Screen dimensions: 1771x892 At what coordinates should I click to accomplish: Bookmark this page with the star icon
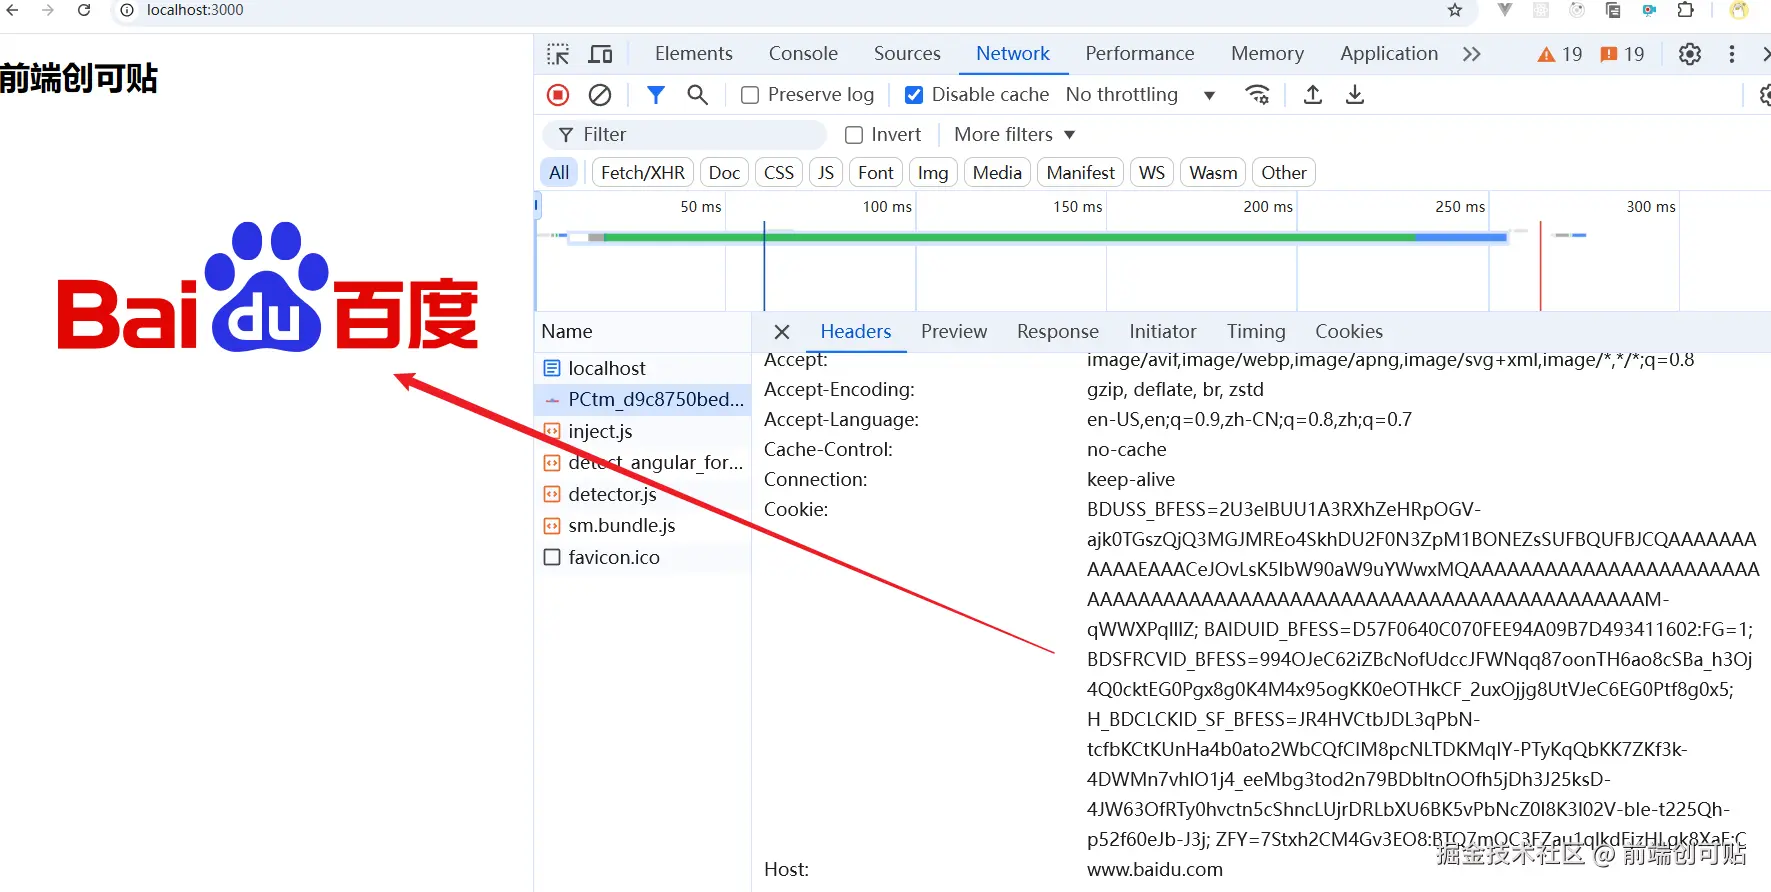click(1455, 10)
